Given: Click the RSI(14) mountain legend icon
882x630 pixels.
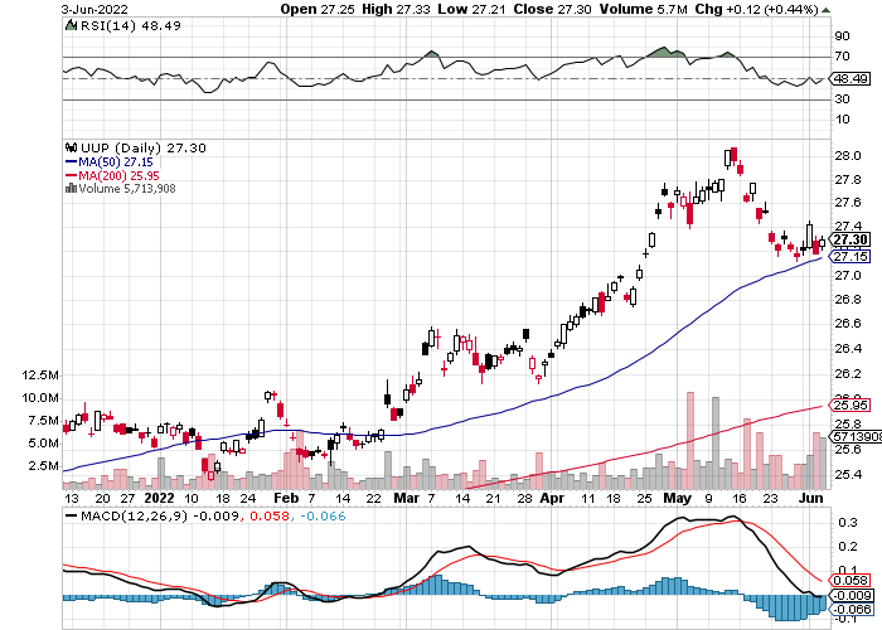Looking at the screenshot, I should click(69, 28).
